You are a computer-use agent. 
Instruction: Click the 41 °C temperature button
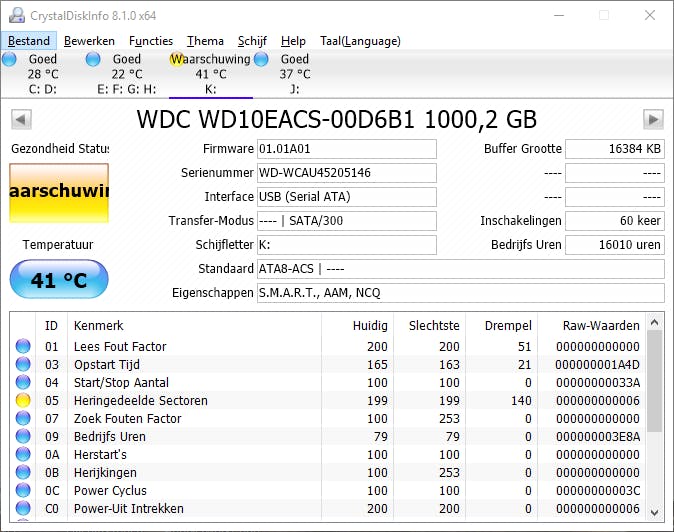59,279
